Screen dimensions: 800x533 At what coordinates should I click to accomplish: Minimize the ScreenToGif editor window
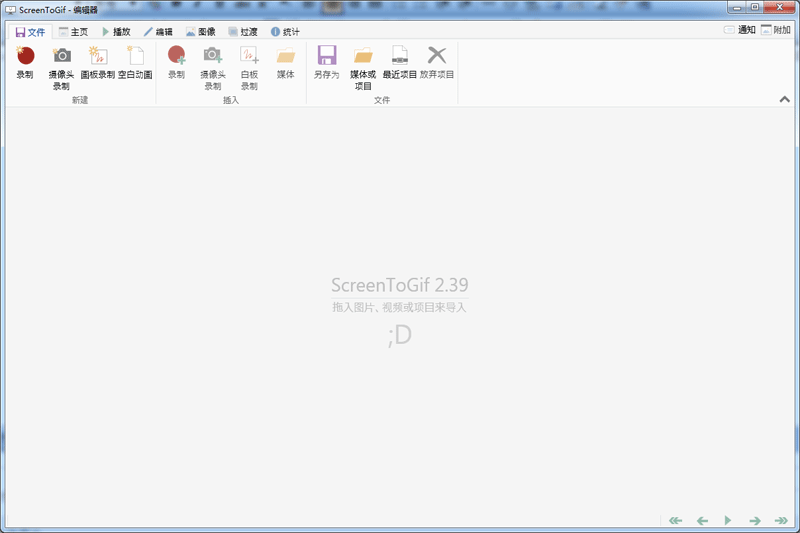click(737, 8)
